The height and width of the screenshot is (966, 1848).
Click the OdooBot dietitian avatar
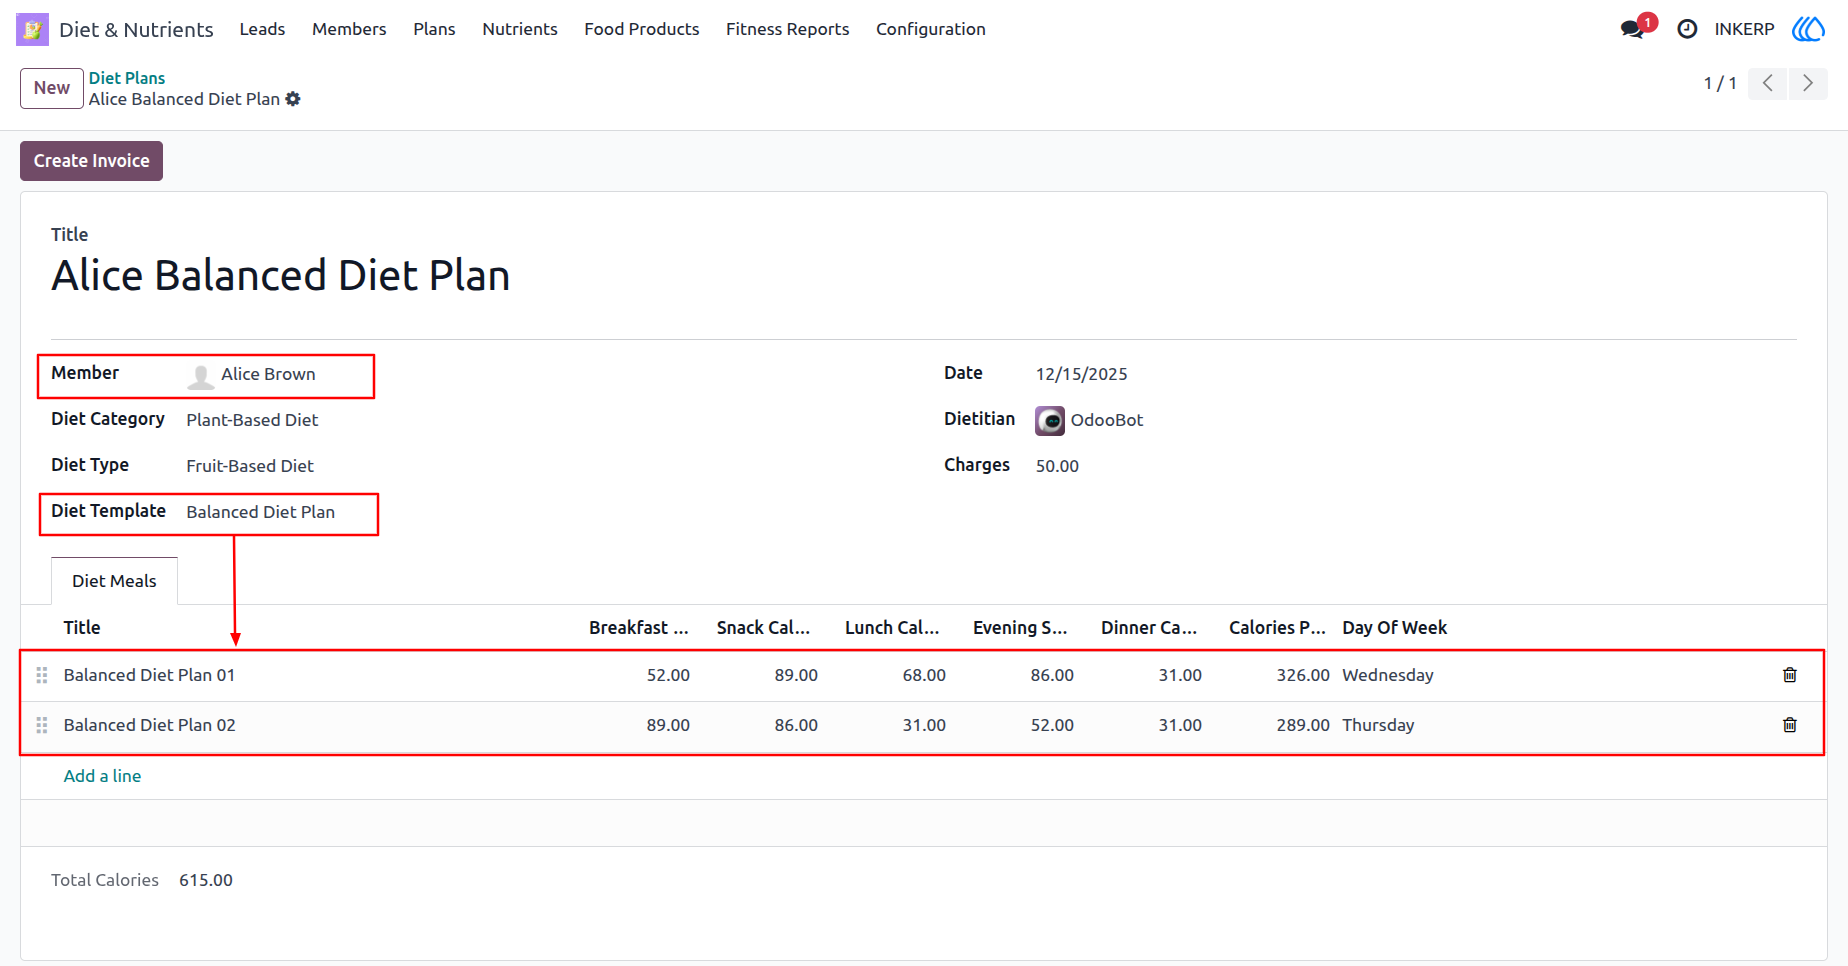tap(1050, 421)
